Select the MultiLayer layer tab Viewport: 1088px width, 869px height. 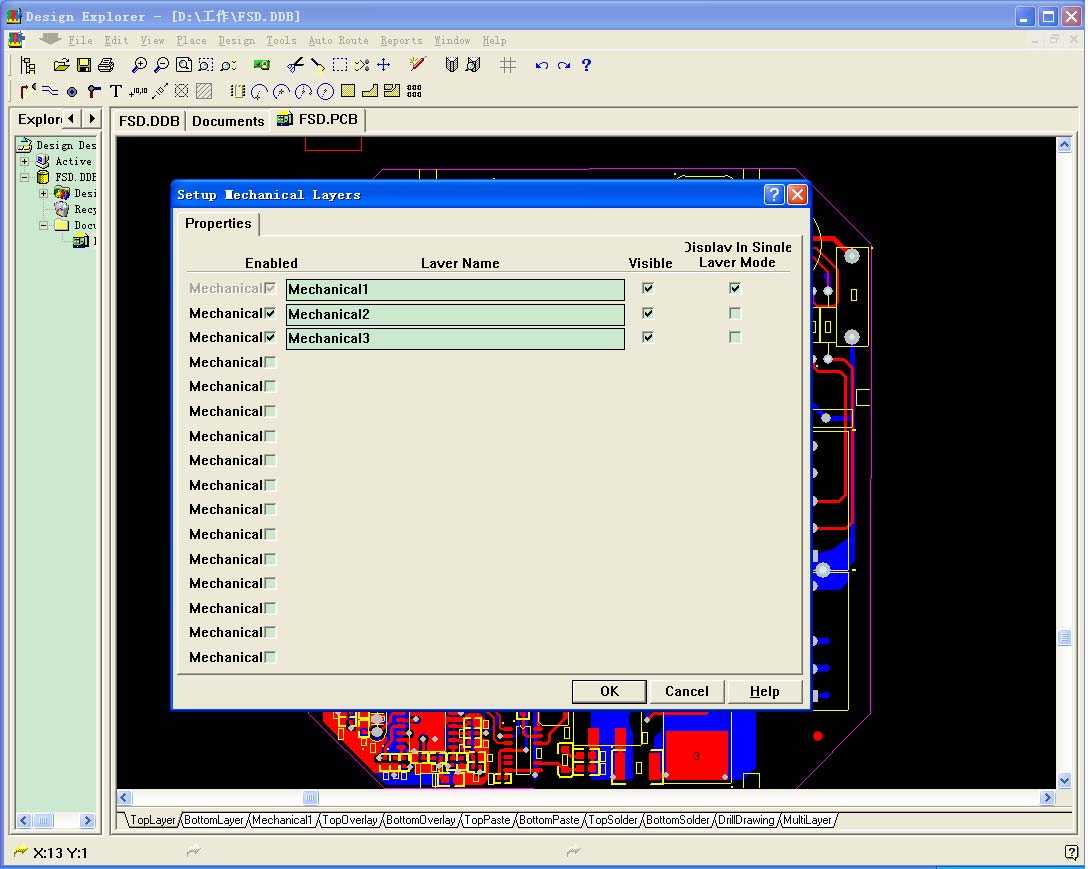coord(807,820)
